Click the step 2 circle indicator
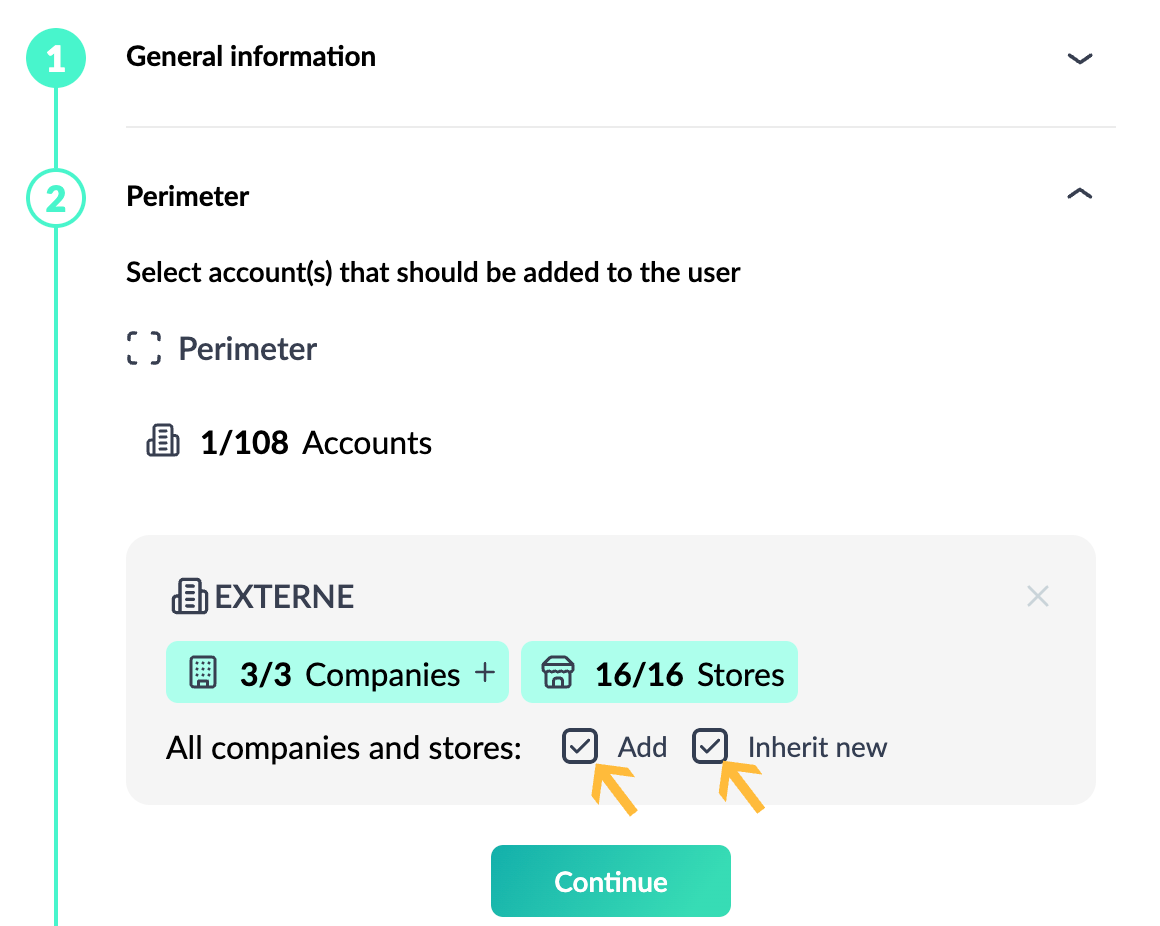The width and height of the screenshot is (1160, 926). point(56,198)
